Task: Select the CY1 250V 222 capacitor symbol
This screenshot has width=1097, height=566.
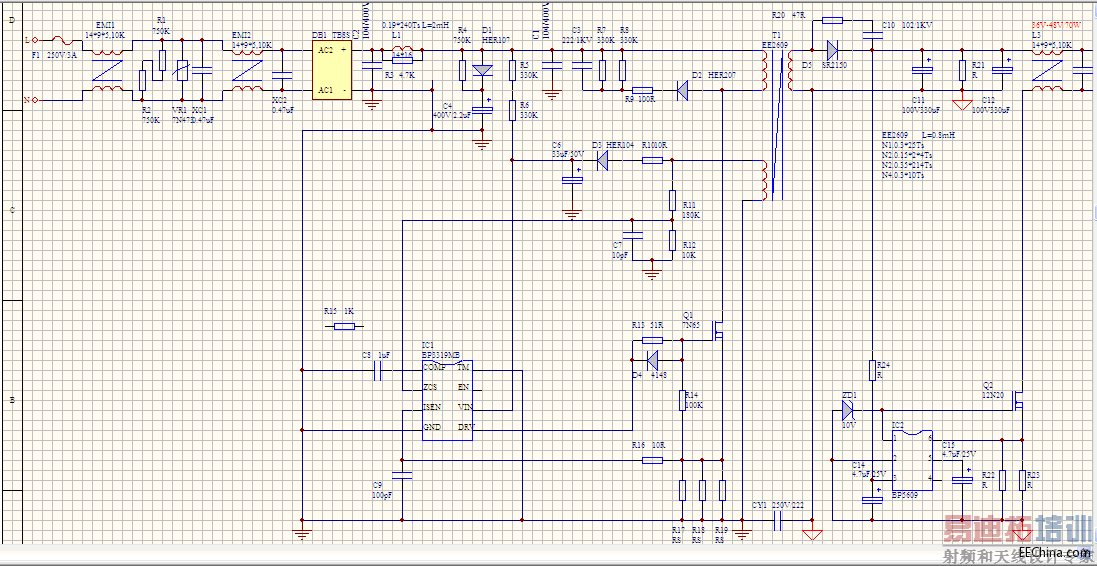Action: [777, 519]
